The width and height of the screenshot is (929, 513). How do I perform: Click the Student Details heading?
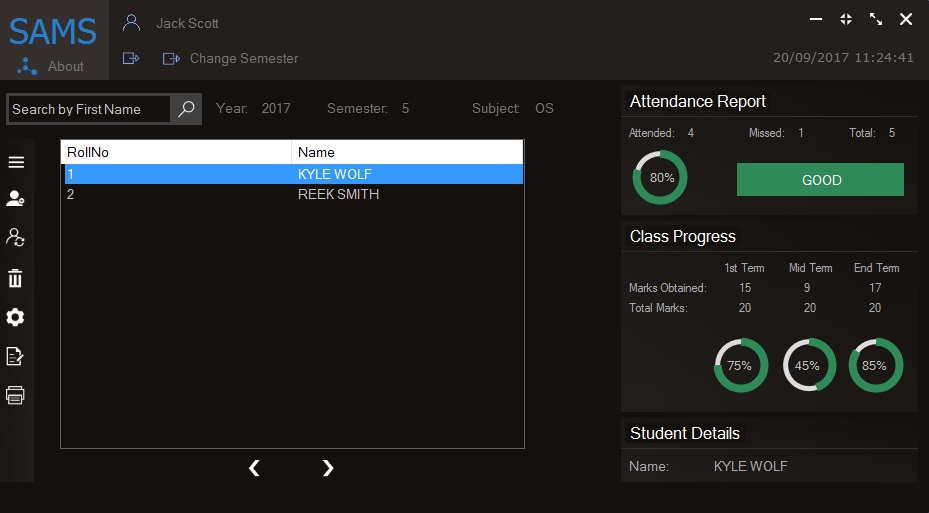click(685, 434)
